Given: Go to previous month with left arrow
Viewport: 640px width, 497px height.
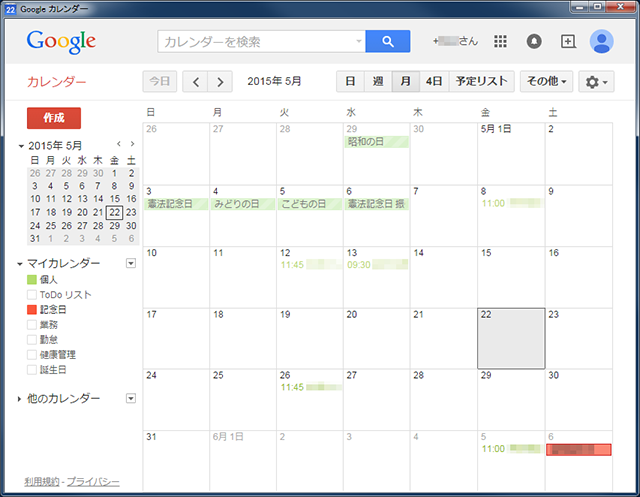Looking at the screenshot, I should pyautogui.click(x=196, y=81).
